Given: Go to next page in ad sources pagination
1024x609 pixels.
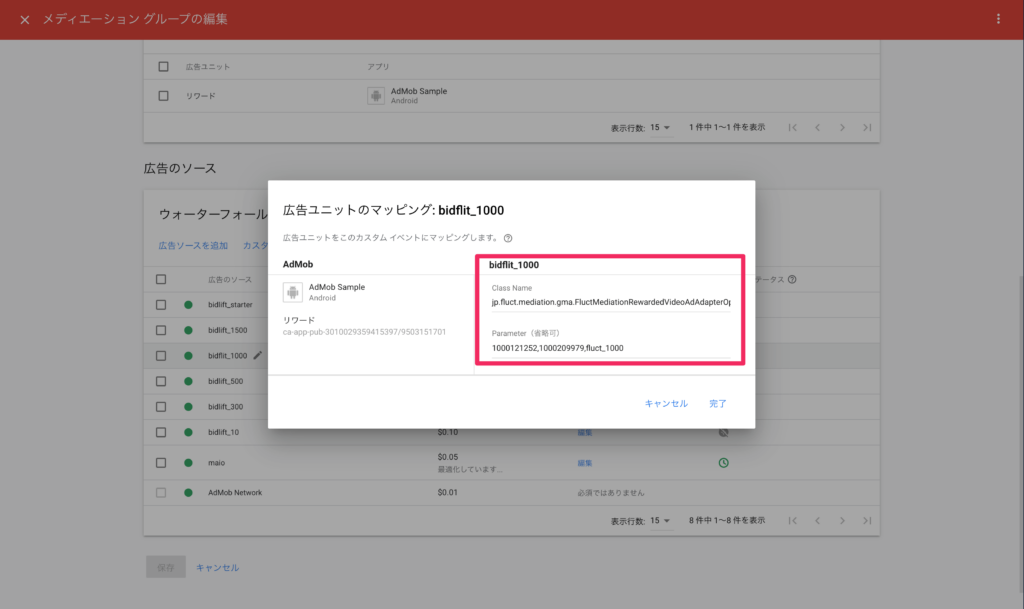Looking at the screenshot, I should pos(842,521).
